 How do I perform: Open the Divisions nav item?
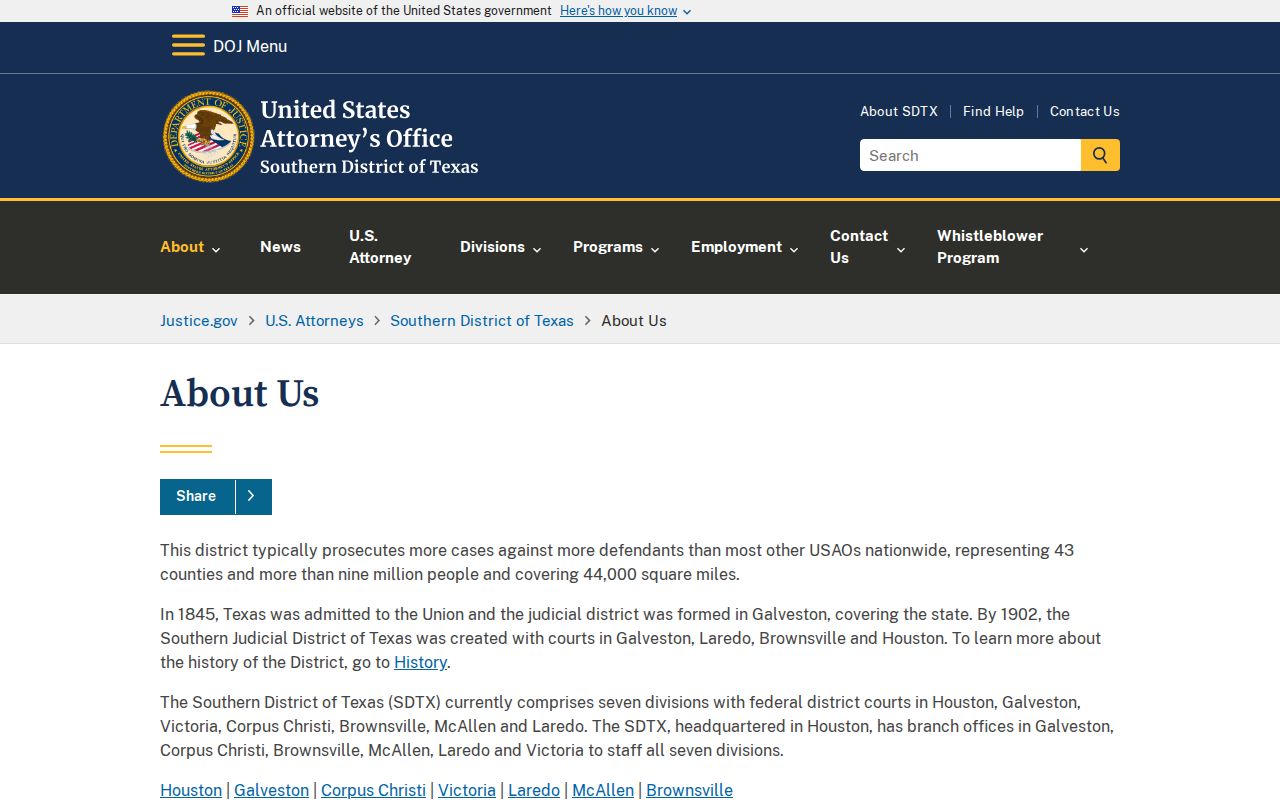(x=492, y=247)
